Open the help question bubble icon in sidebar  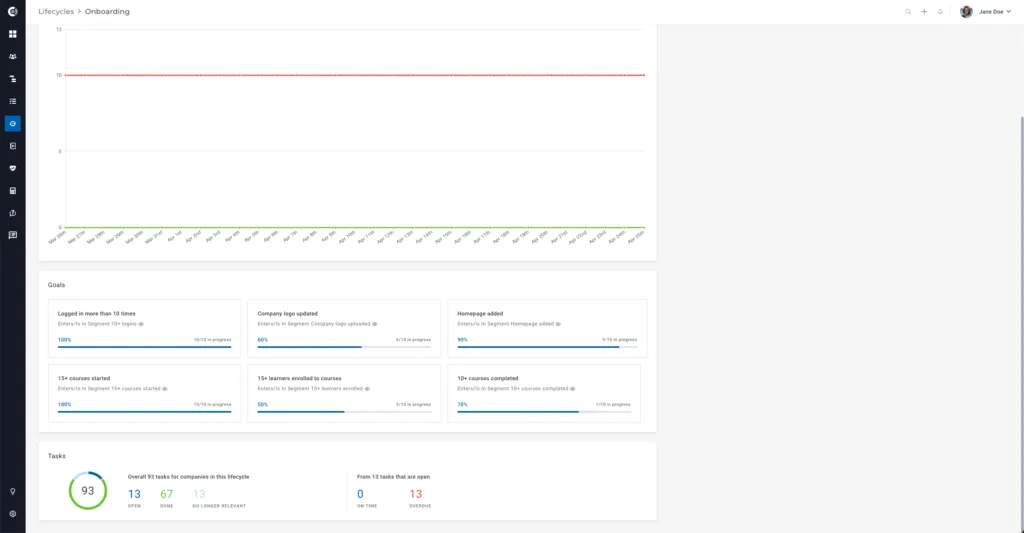12,213
